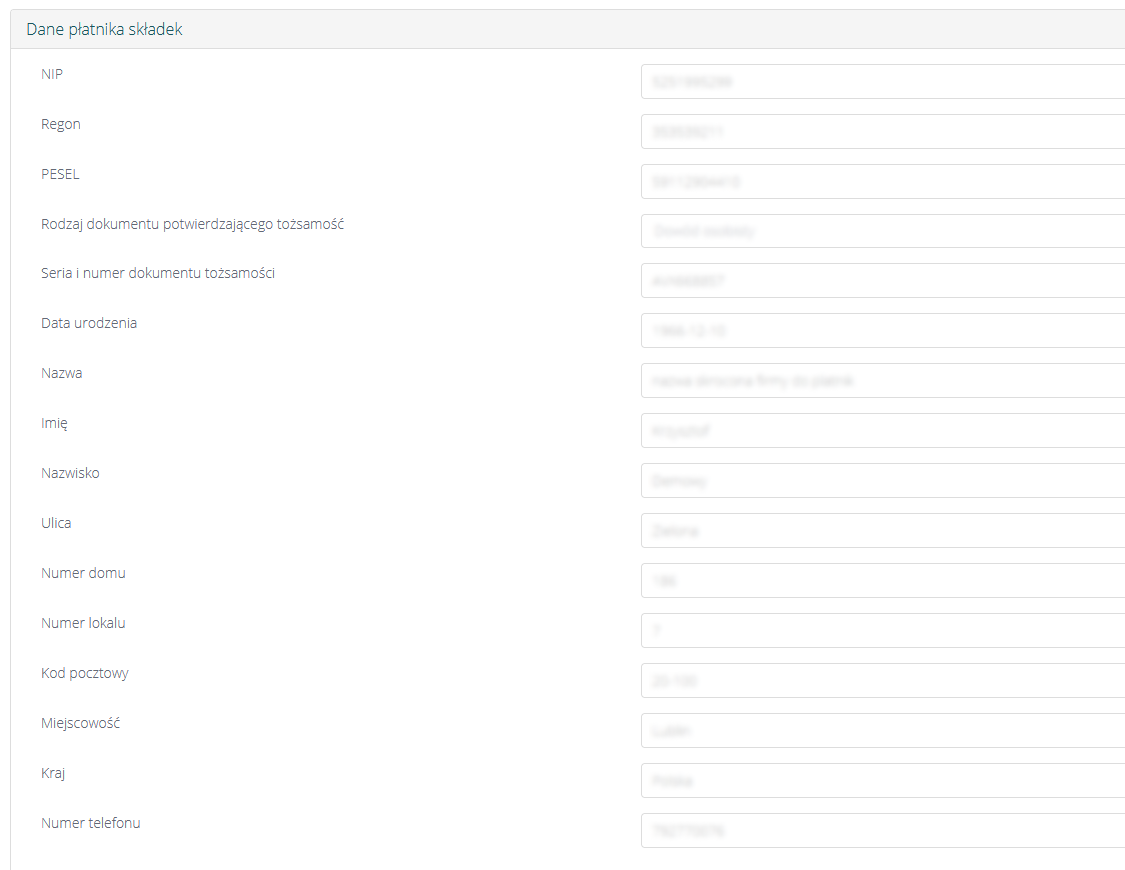Focus the Numer telefonu input field
Screen dimensions: 1125x870
click(x=882, y=831)
